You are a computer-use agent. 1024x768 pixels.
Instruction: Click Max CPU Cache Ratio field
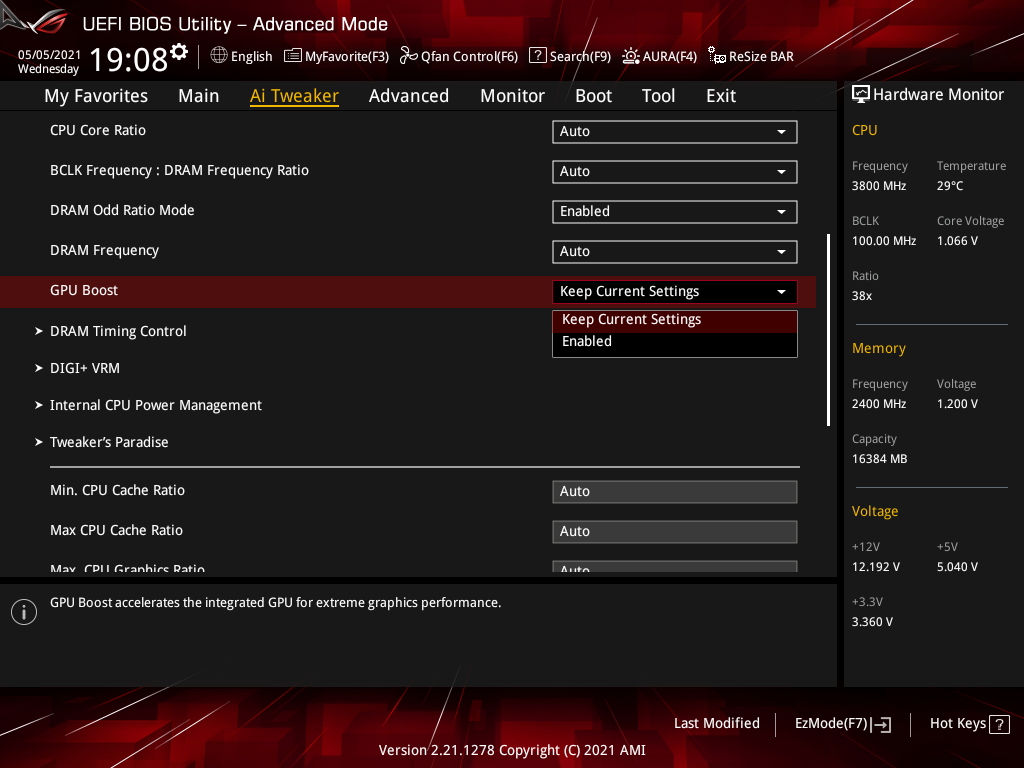pyautogui.click(x=675, y=532)
